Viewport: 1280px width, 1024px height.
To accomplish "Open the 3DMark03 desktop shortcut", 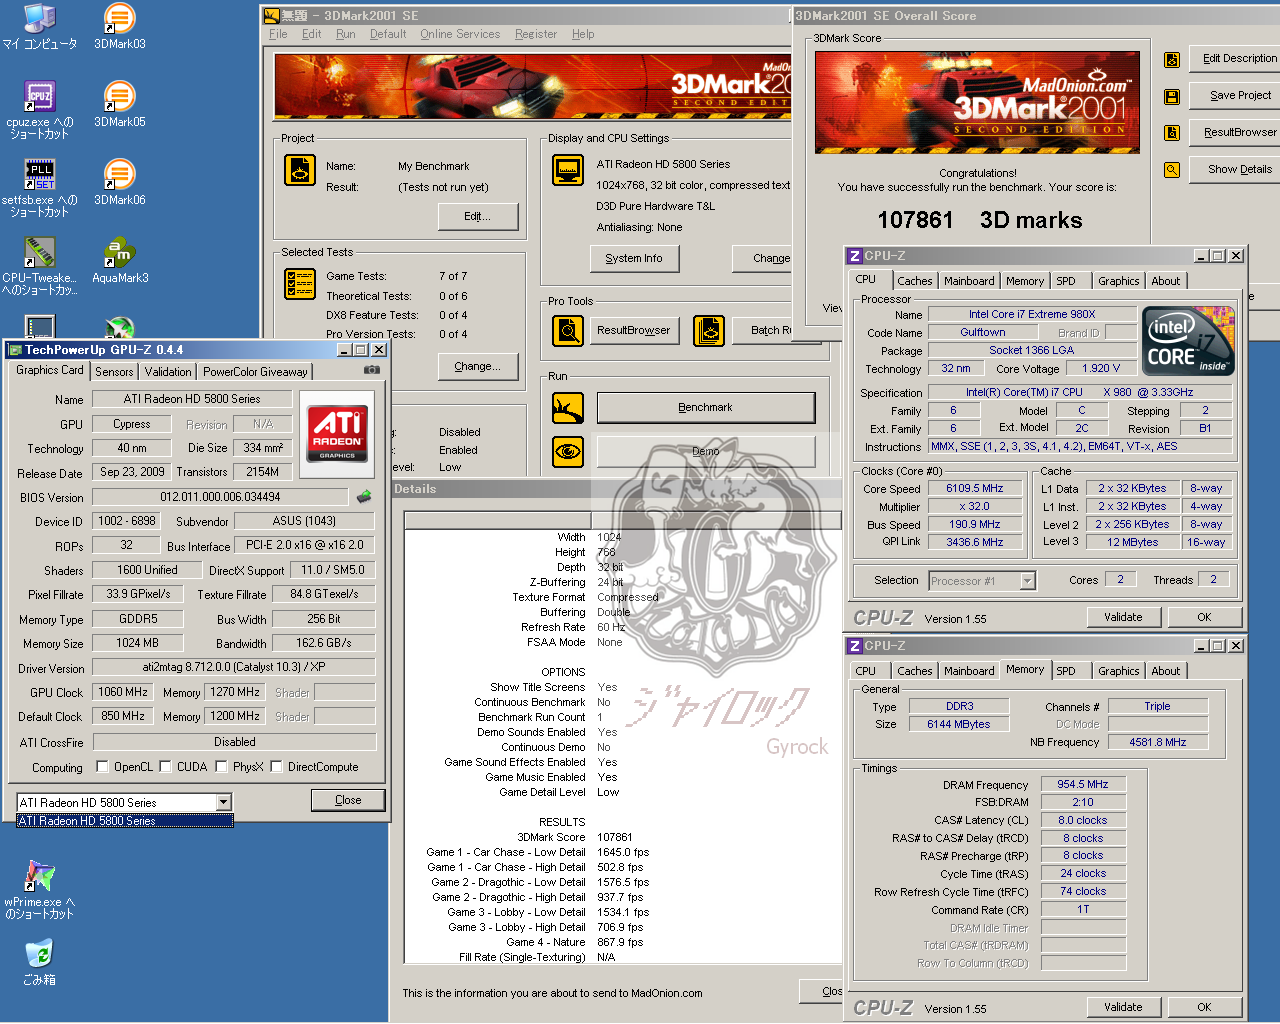I will click(x=119, y=26).
